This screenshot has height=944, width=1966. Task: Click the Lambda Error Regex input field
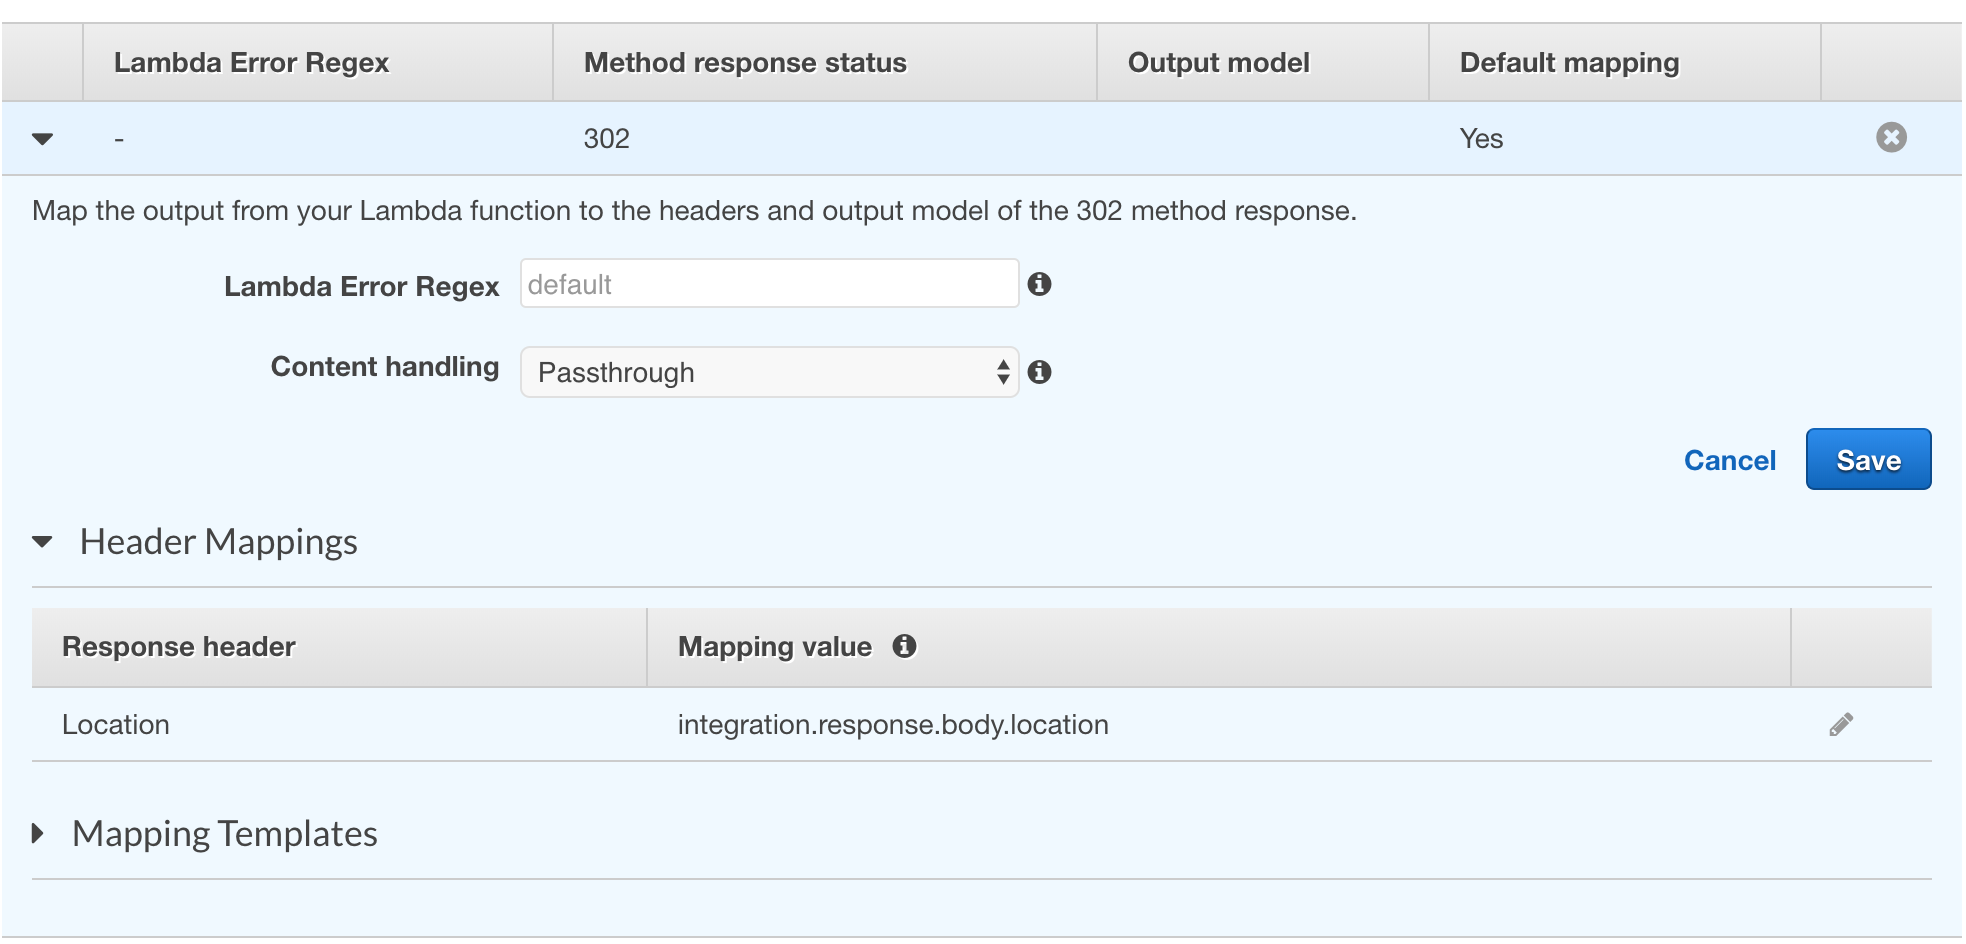point(768,283)
